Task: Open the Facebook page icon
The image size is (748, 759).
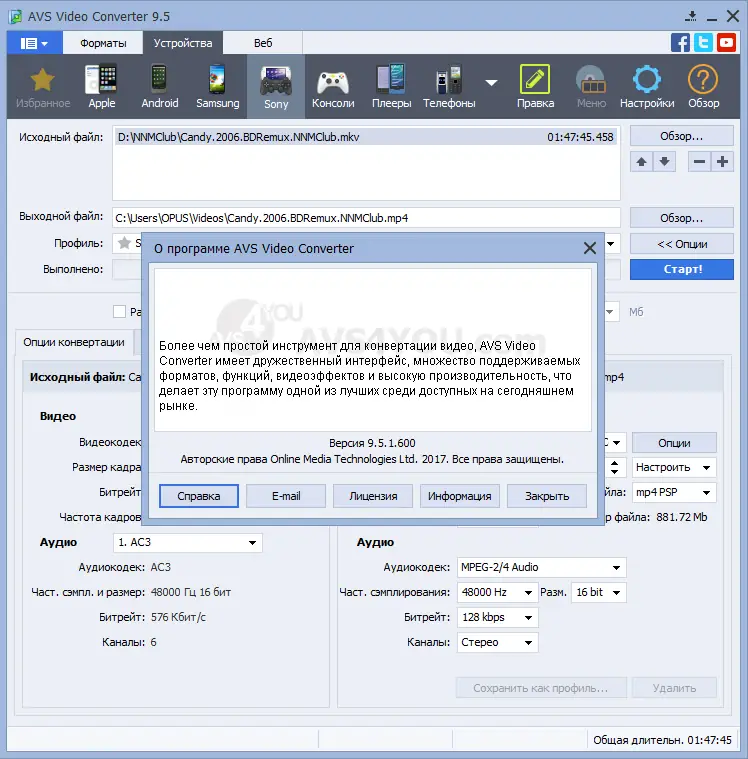Action: click(680, 43)
